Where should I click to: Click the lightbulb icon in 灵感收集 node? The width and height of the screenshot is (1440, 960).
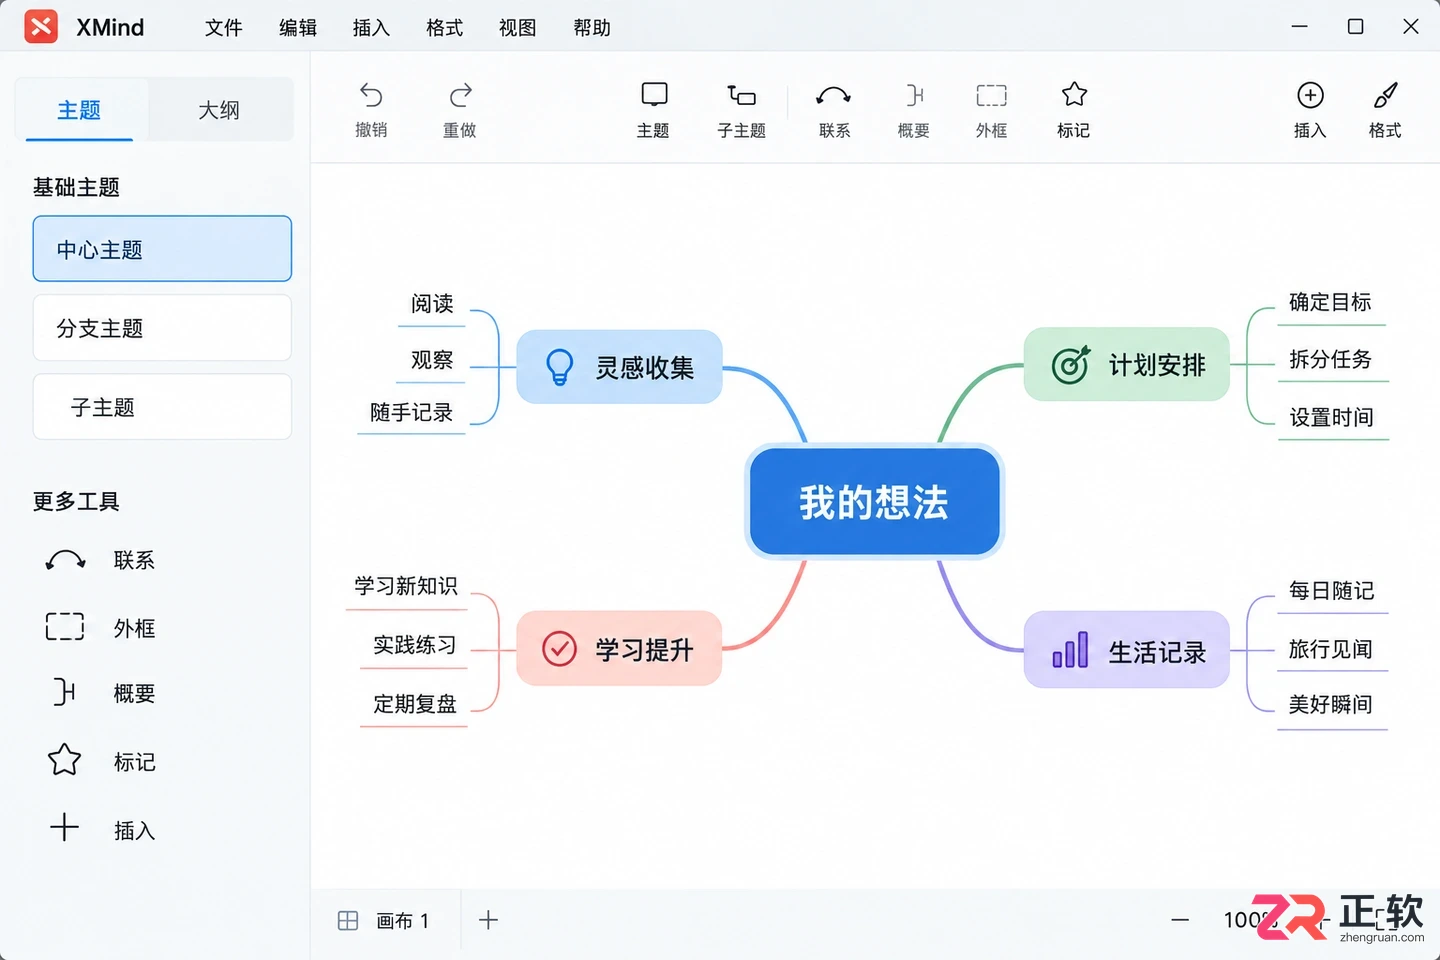(x=560, y=367)
